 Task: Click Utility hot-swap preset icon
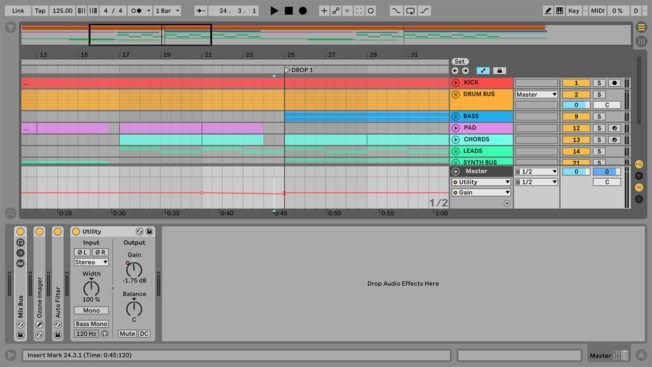pyautogui.click(x=139, y=232)
